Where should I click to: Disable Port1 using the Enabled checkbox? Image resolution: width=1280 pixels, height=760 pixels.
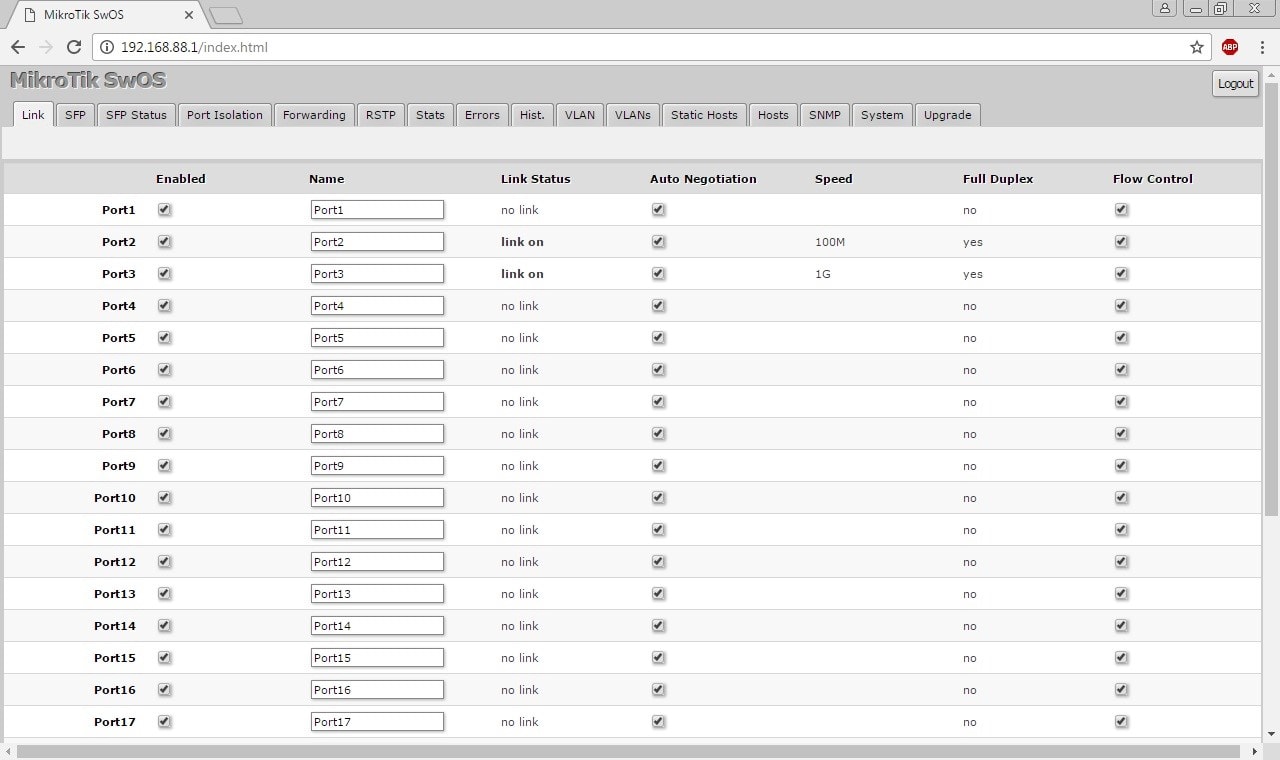pyautogui.click(x=165, y=210)
